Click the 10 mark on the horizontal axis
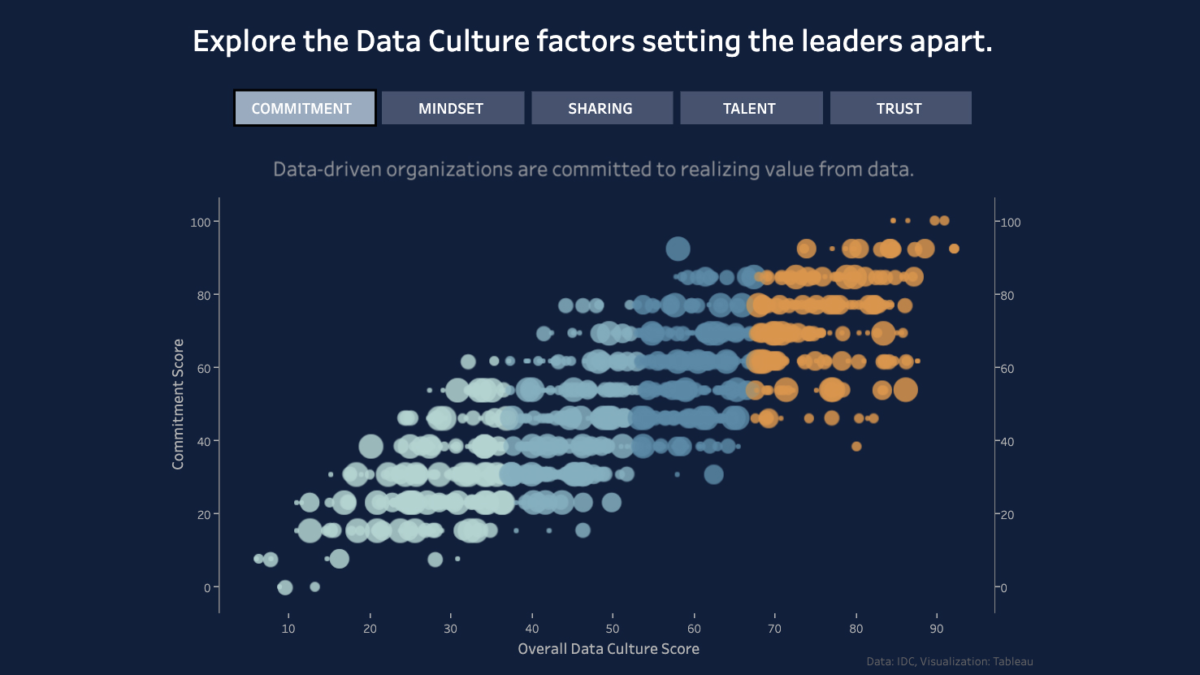 point(288,628)
